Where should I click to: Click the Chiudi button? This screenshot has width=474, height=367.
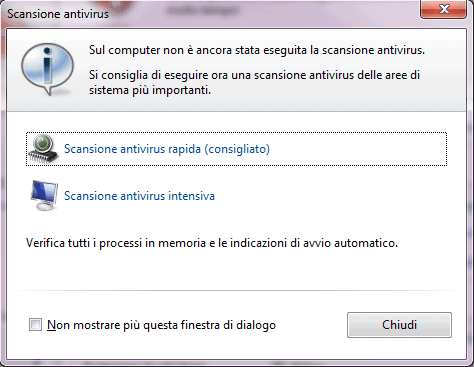point(399,325)
